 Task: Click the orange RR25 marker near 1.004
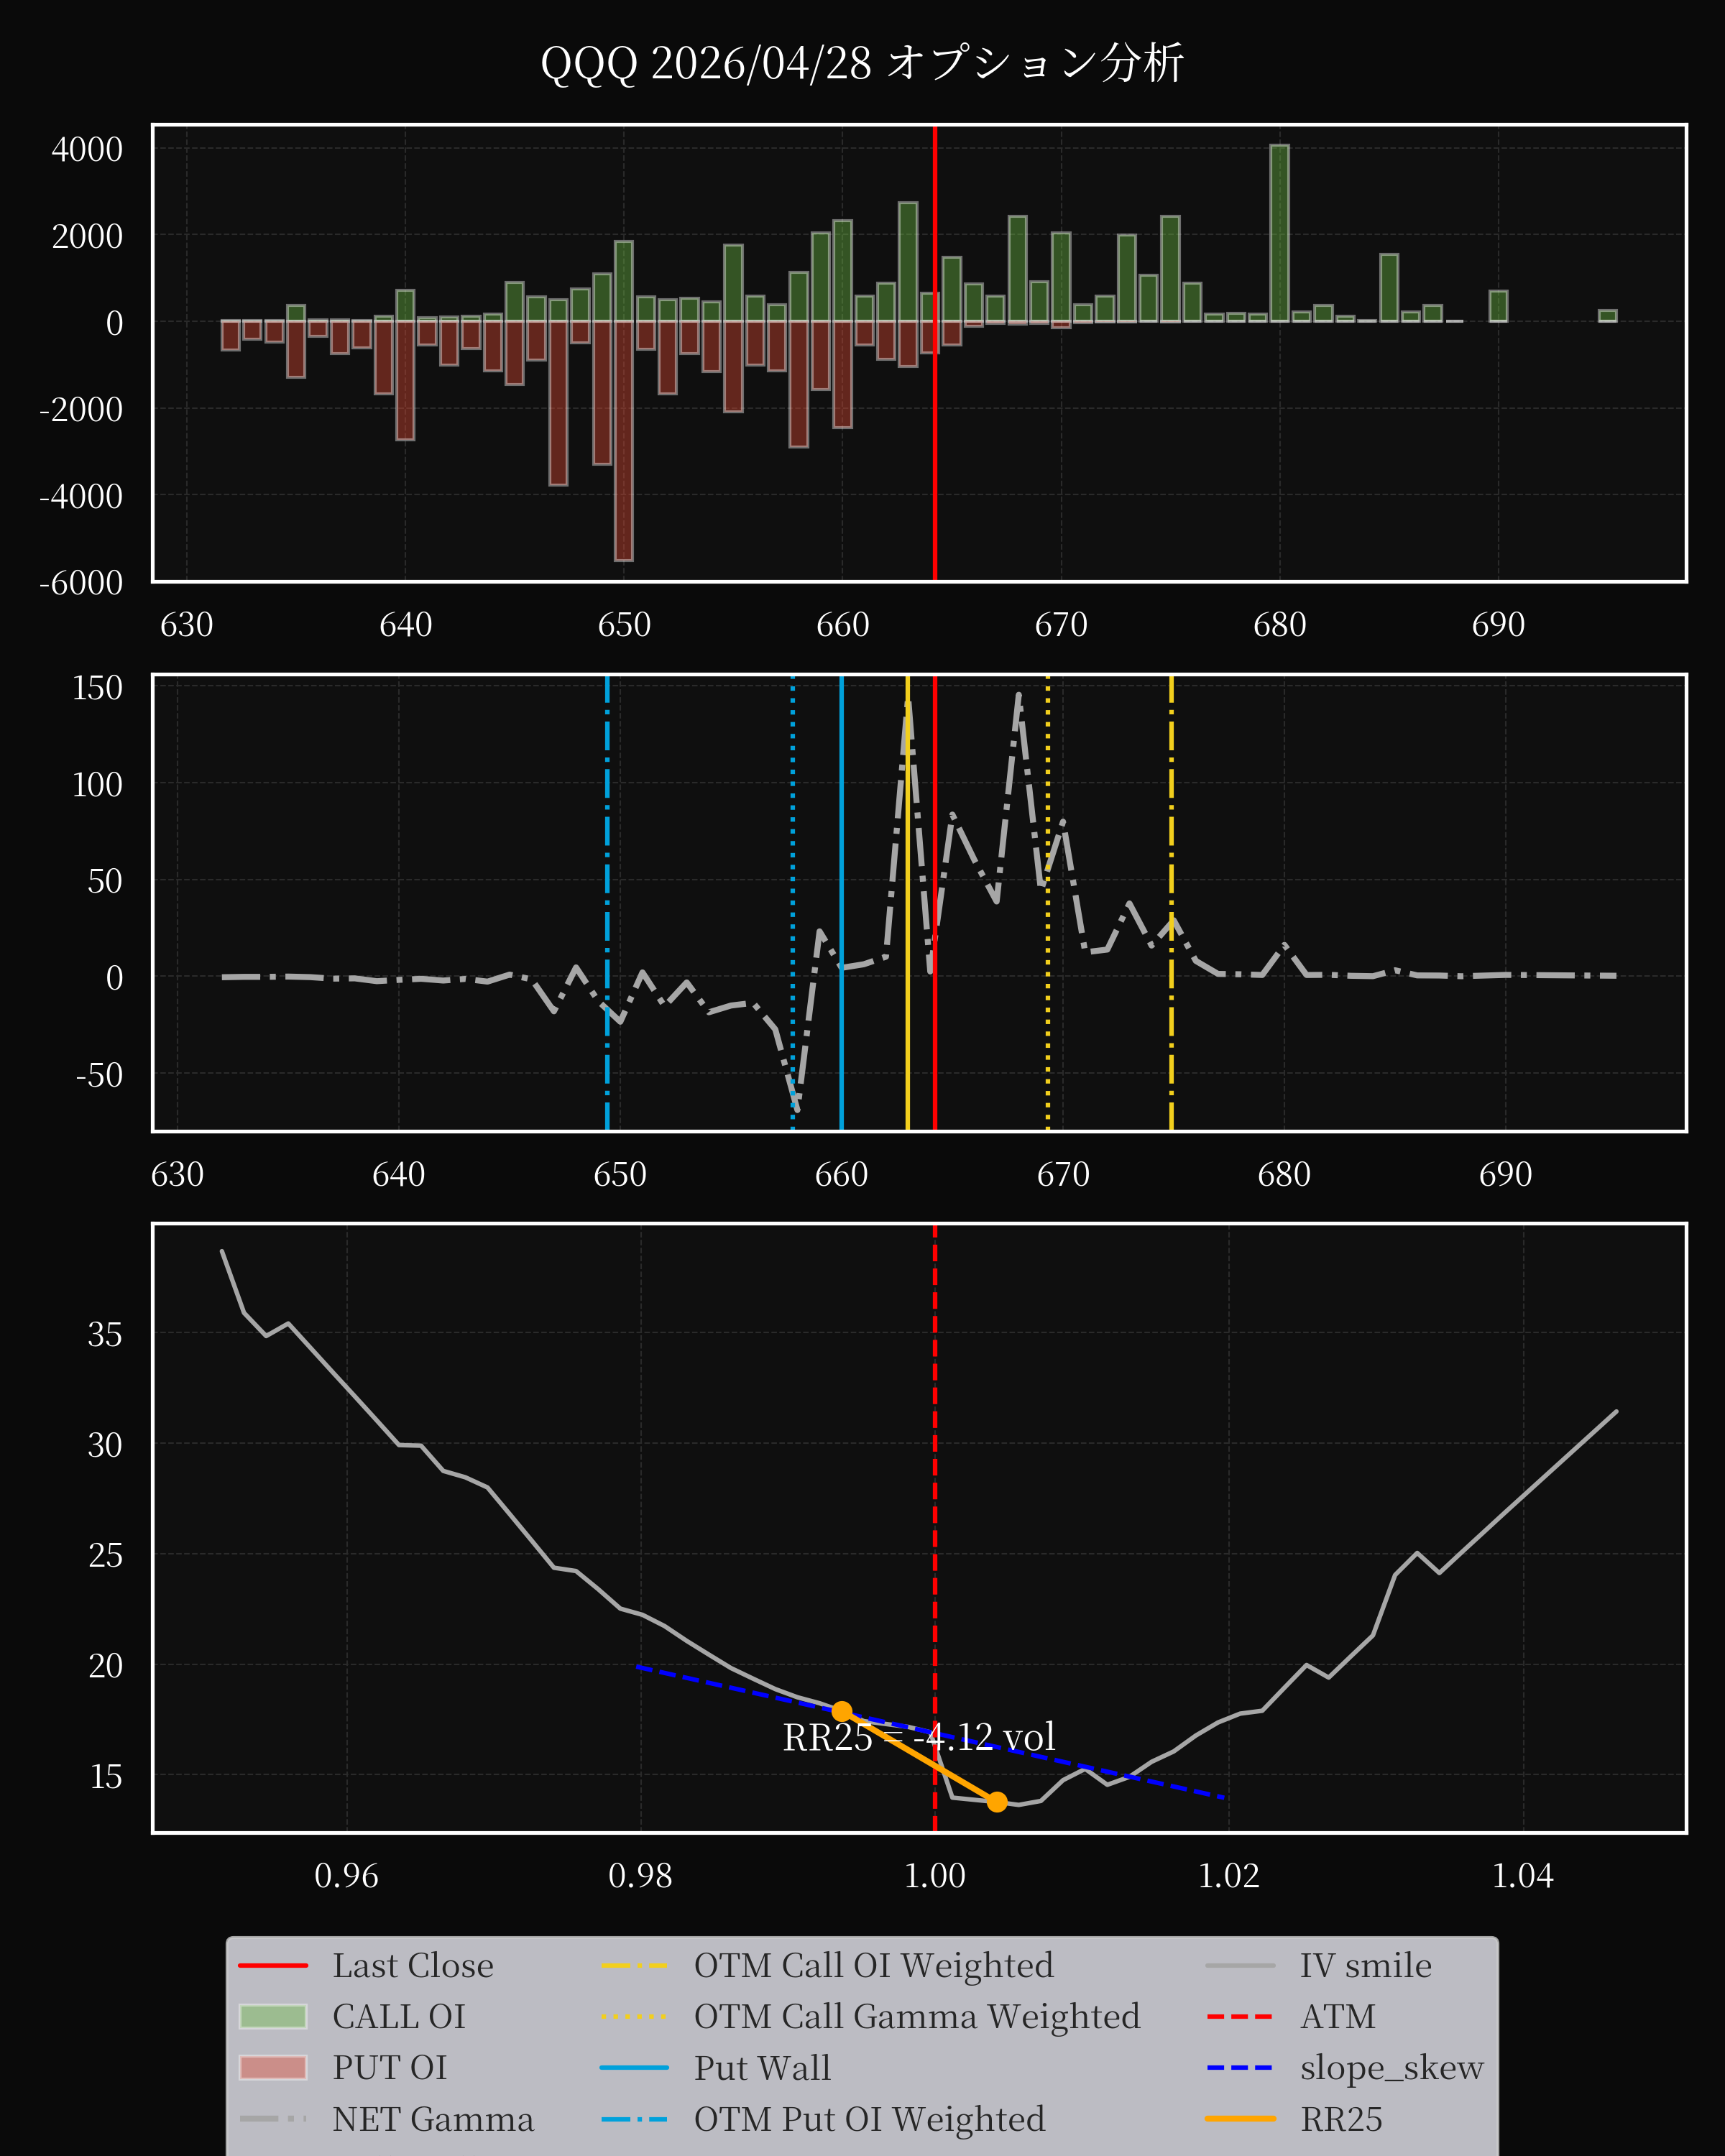click(x=997, y=1802)
